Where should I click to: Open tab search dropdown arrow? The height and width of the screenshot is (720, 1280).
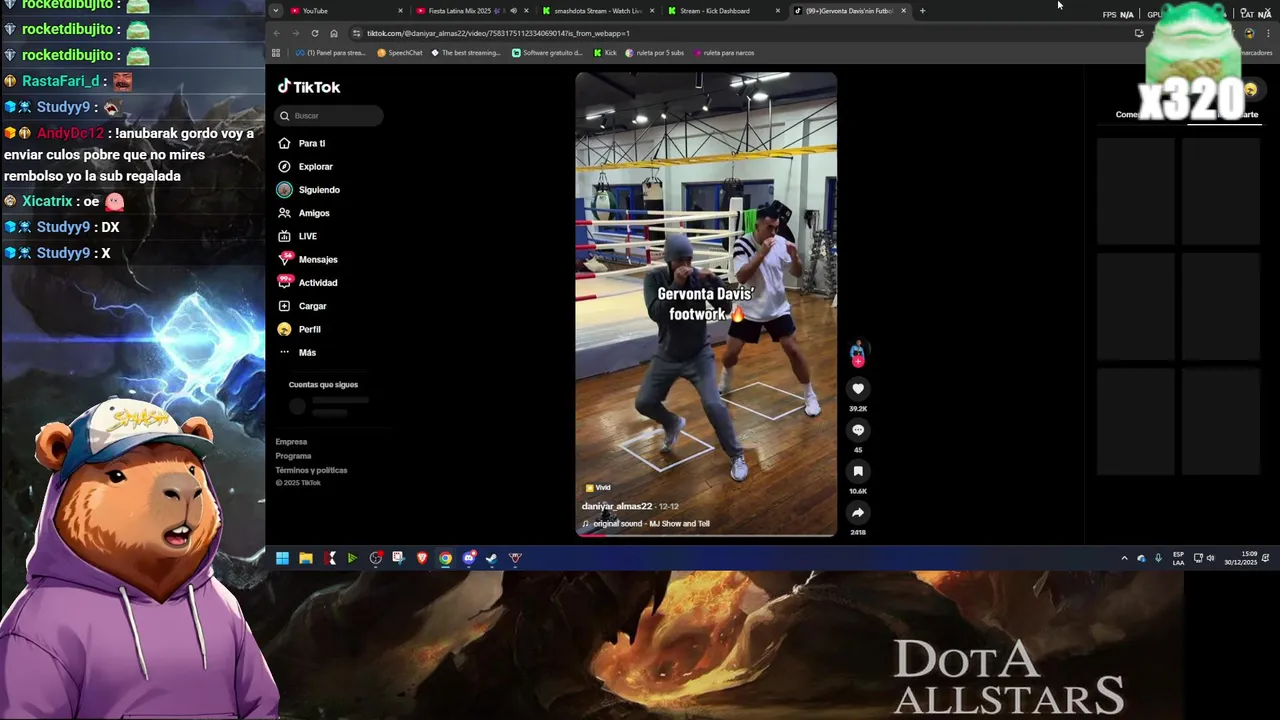click(275, 11)
